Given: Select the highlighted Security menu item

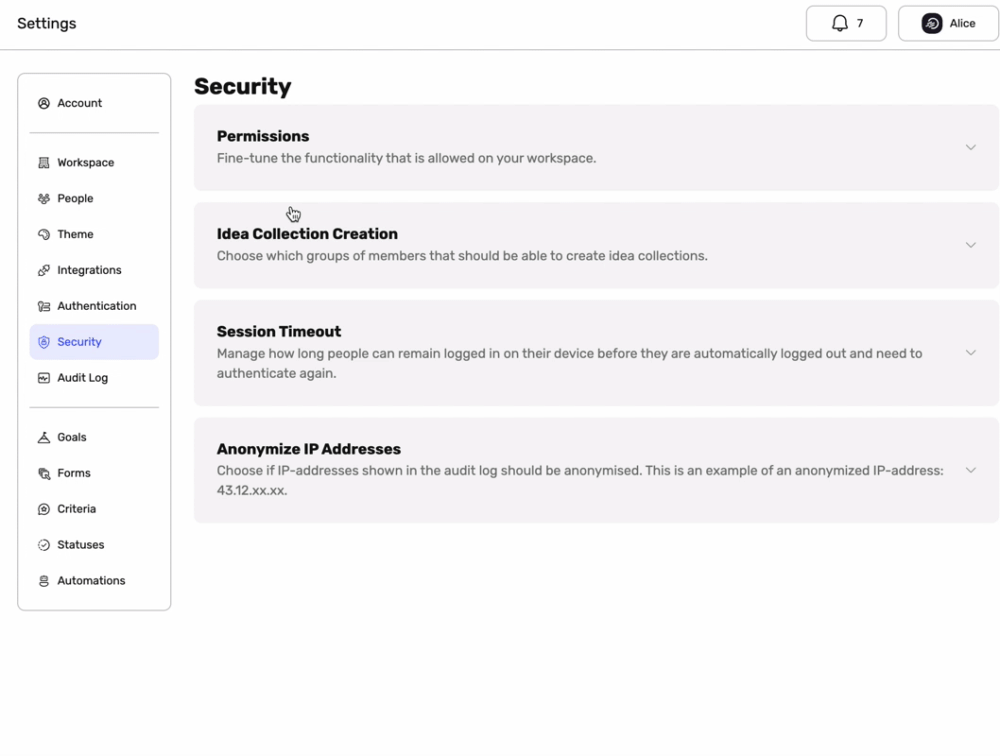Looking at the screenshot, I should point(94,342).
